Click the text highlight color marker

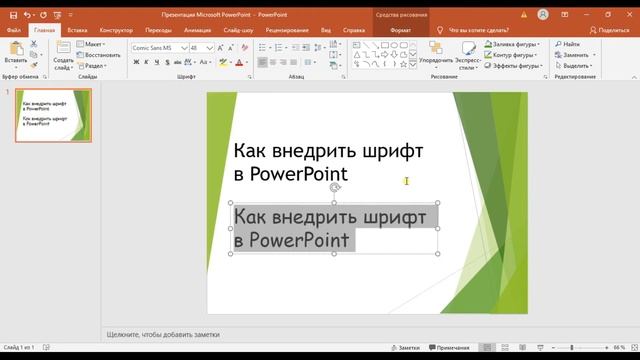pyautogui.click(x=223, y=62)
